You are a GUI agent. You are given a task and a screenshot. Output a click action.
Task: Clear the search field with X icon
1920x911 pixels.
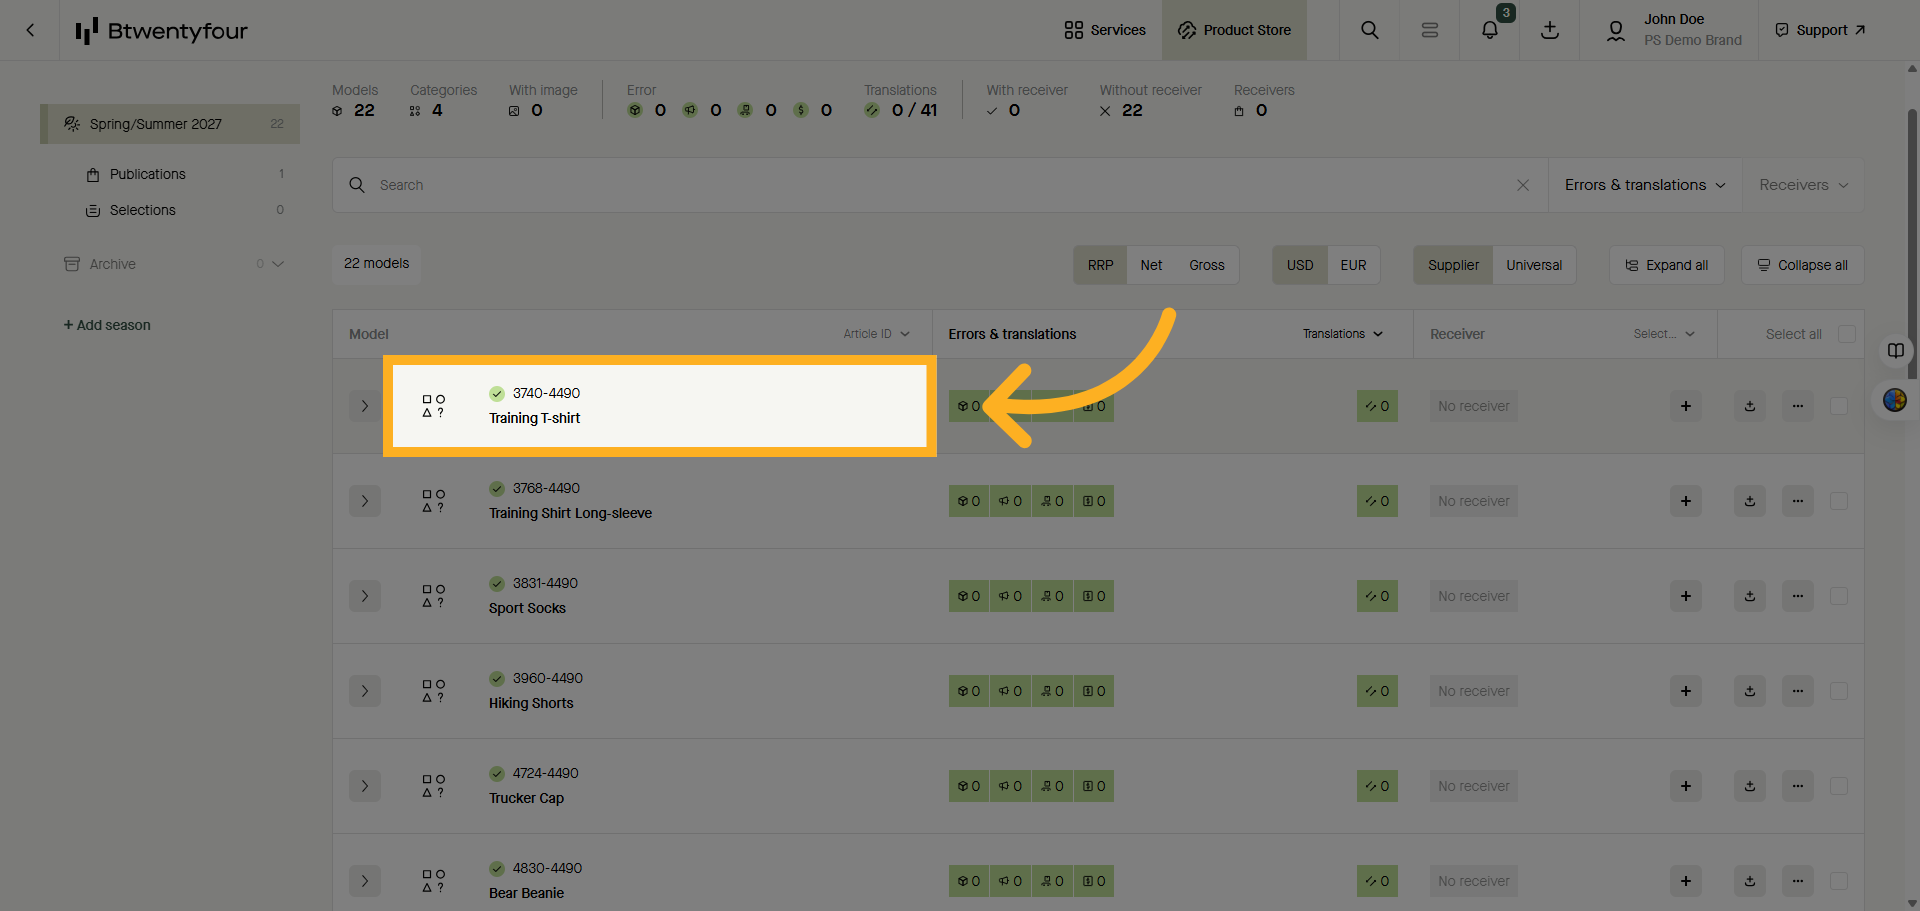click(x=1522, y=185)
